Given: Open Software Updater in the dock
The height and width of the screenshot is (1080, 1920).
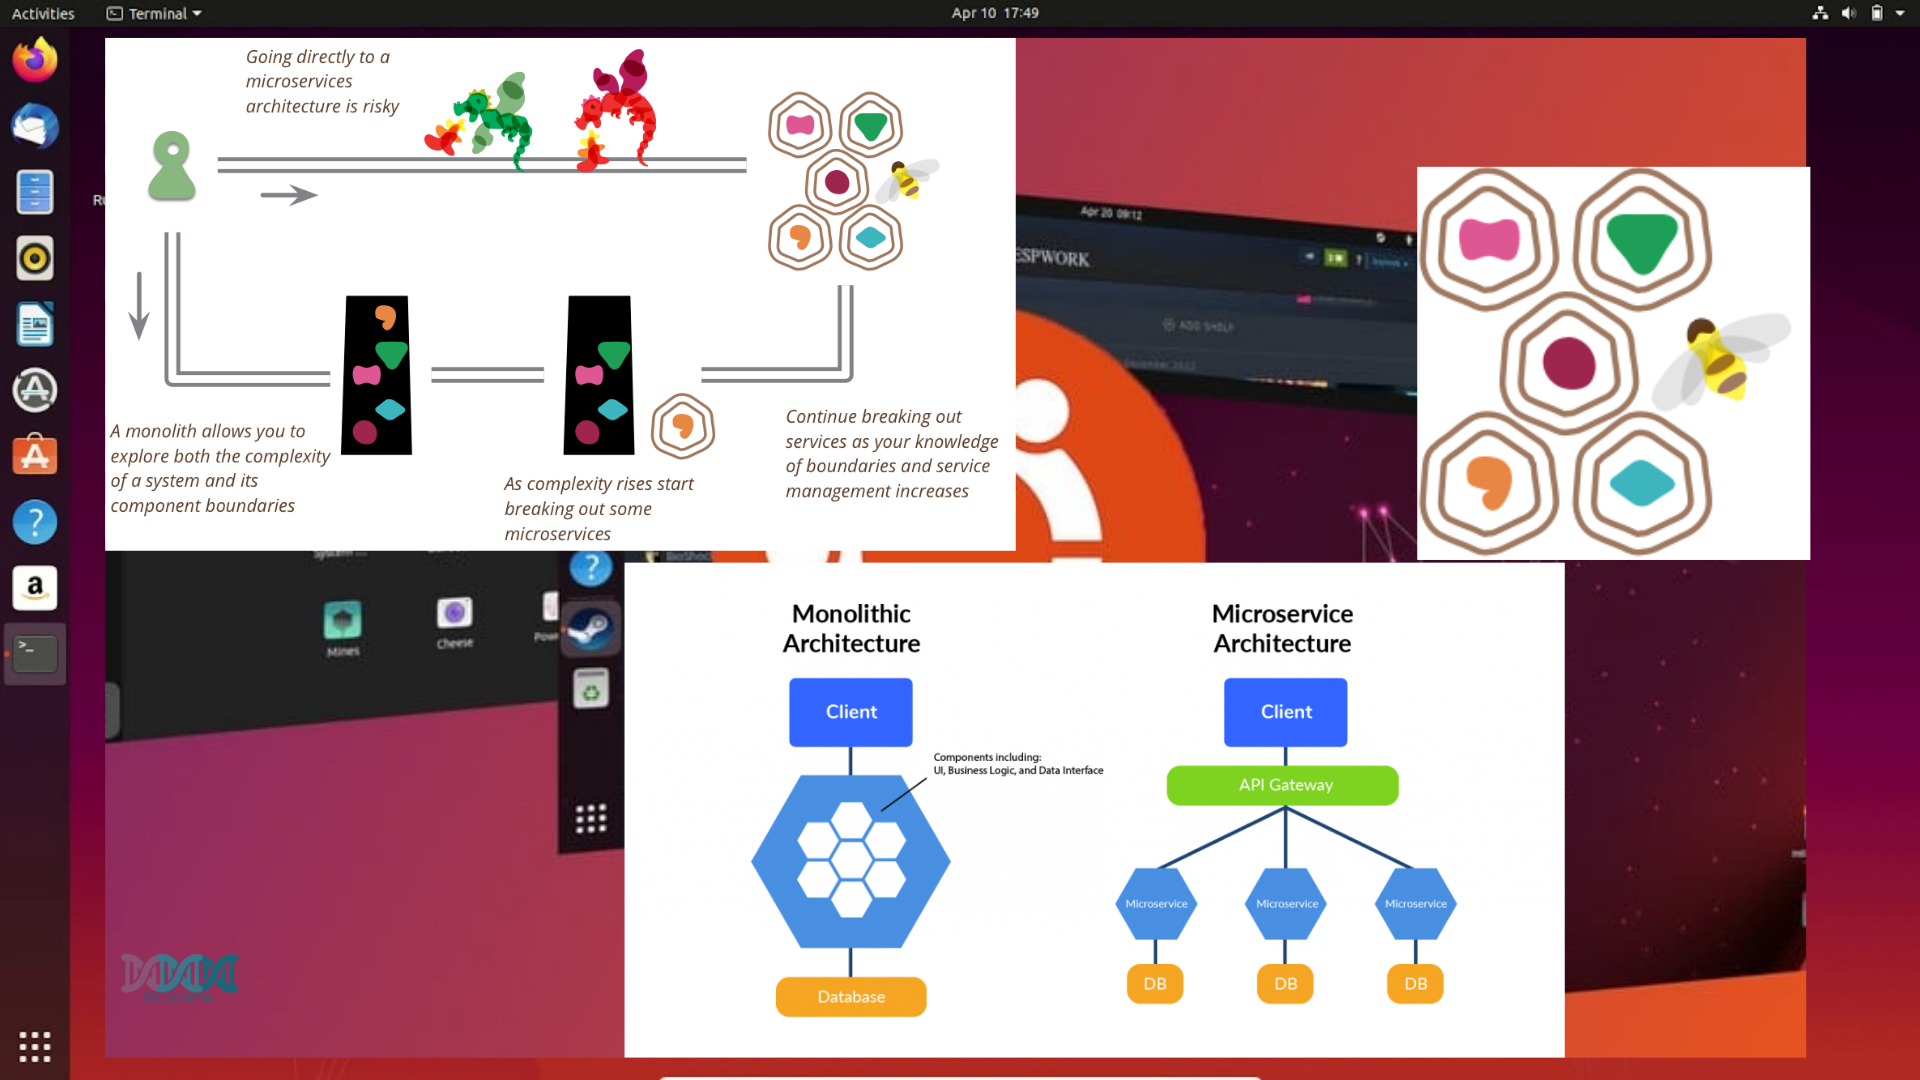Looking at the screenshot, I should (35, 390).
